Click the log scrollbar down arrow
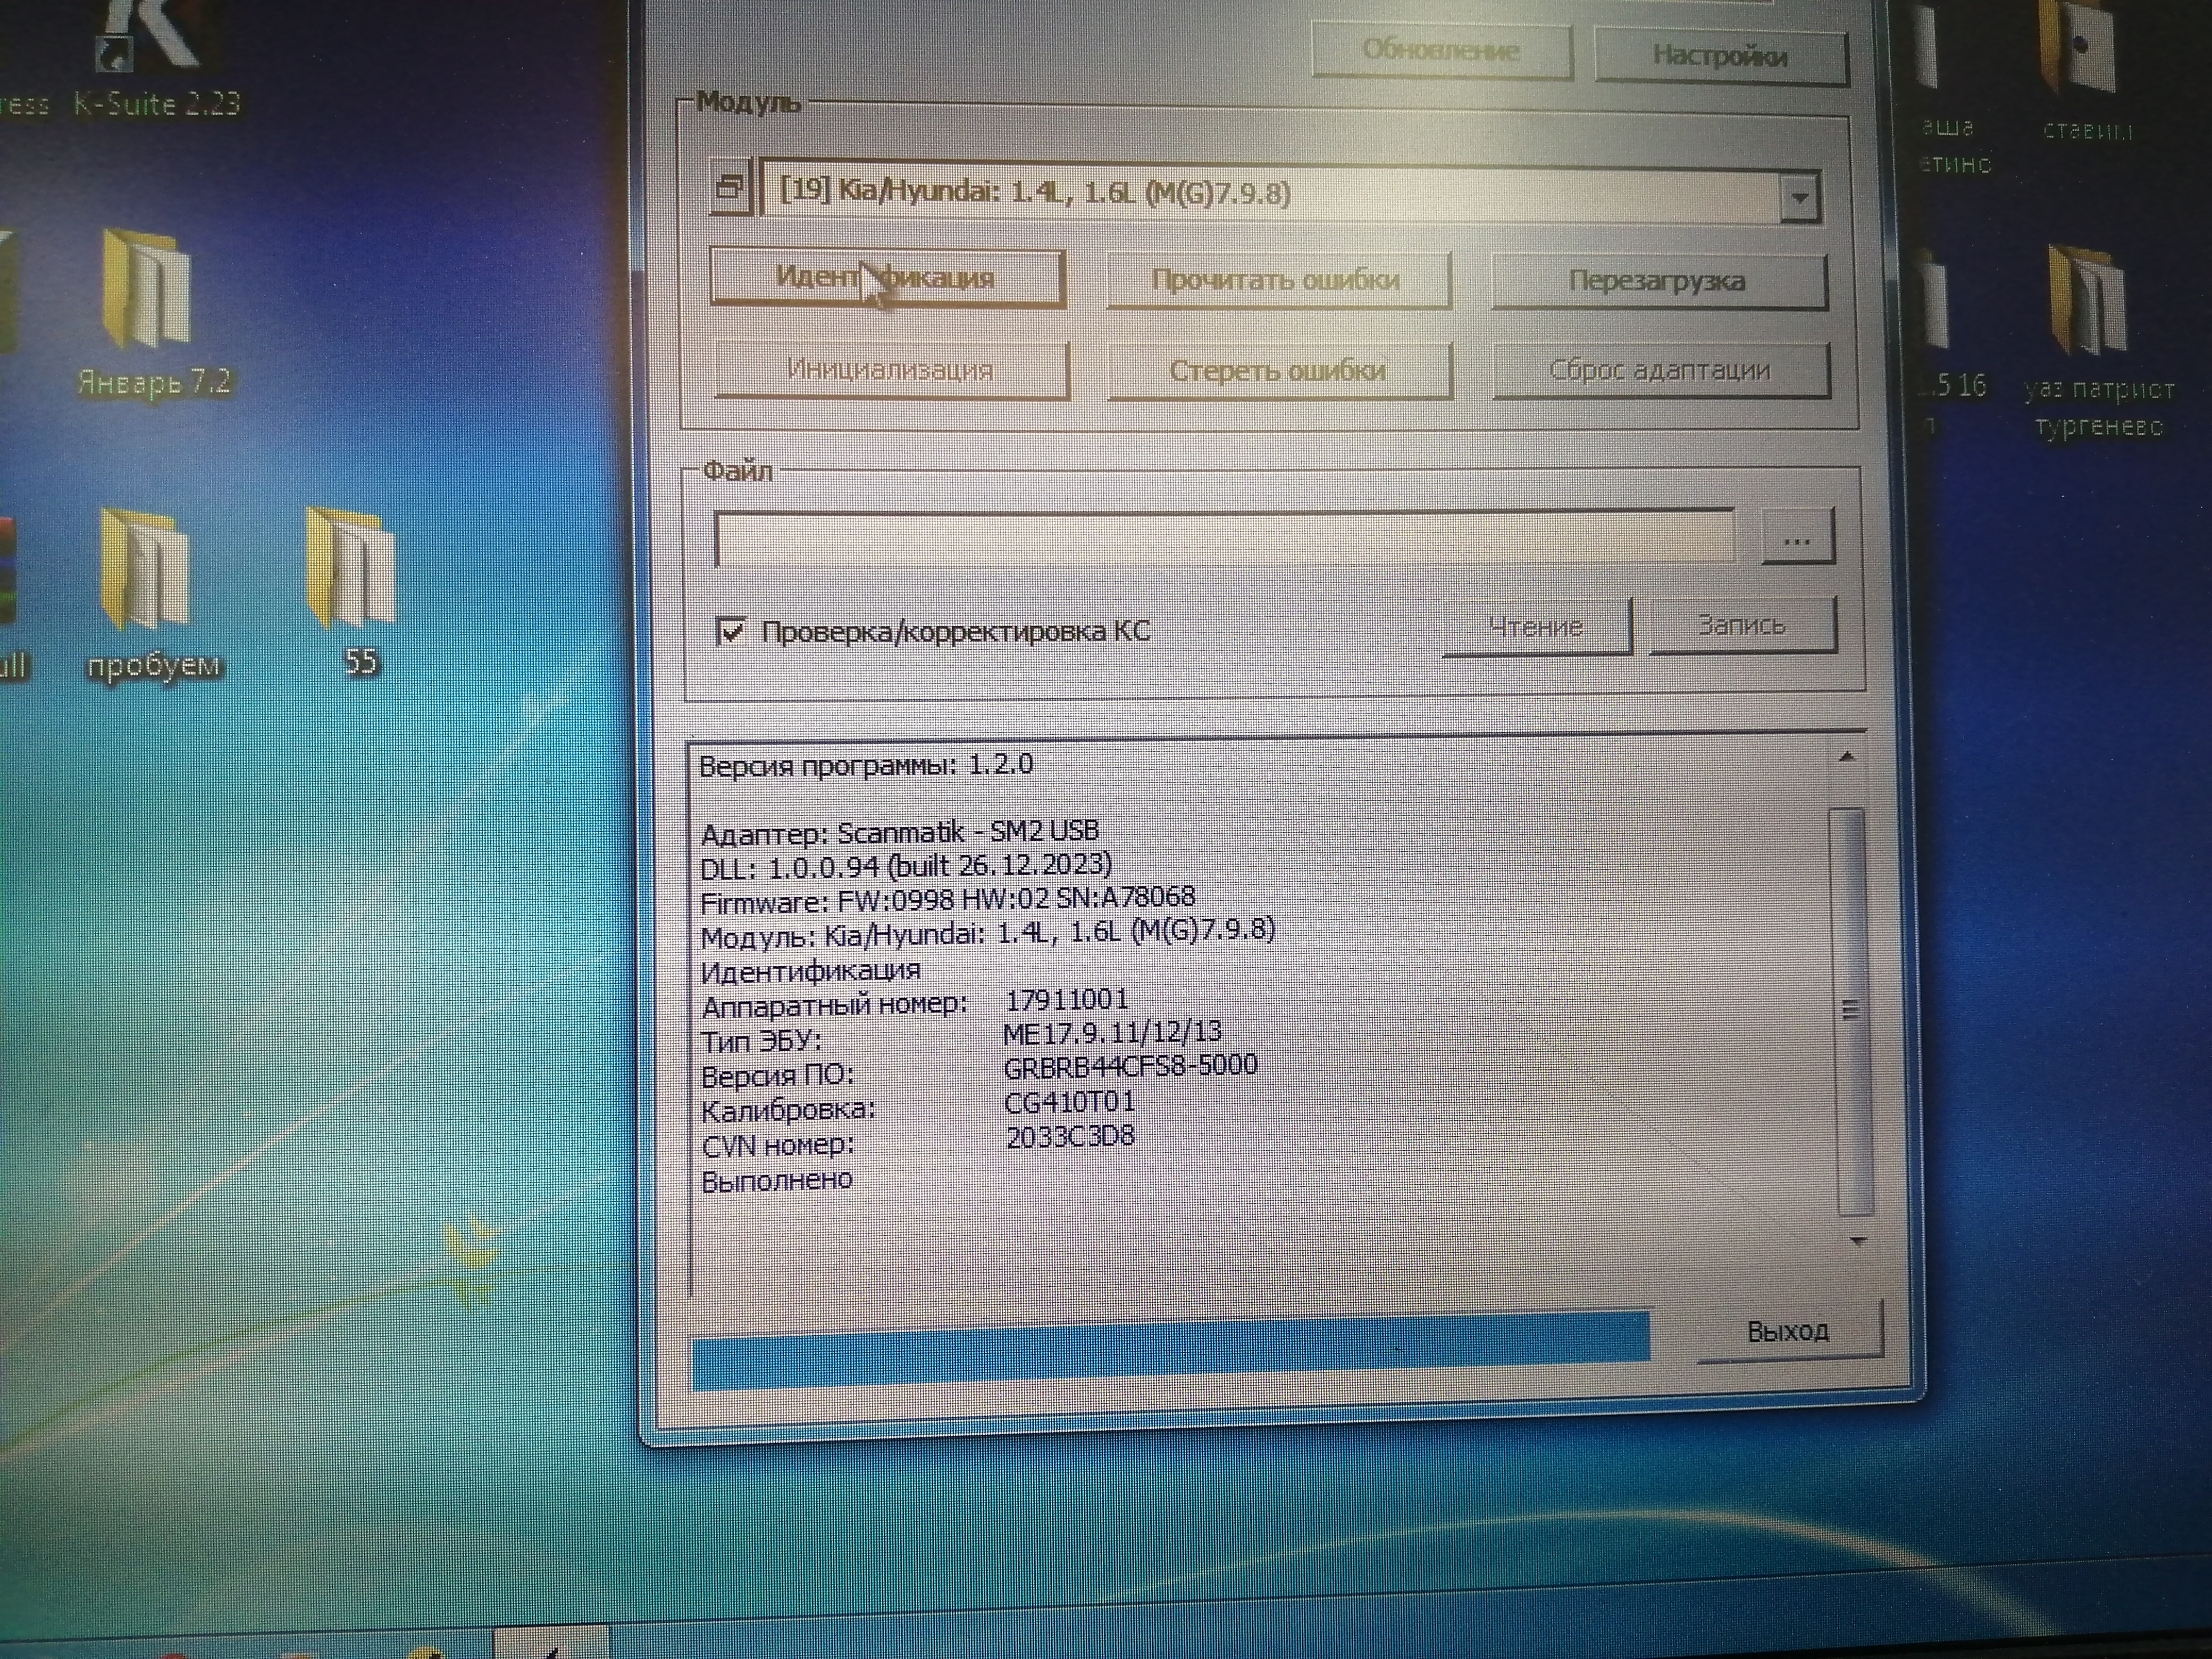This screenshot has width=2212, height=1659. pyautogui.click(x=1858, y=1241)
